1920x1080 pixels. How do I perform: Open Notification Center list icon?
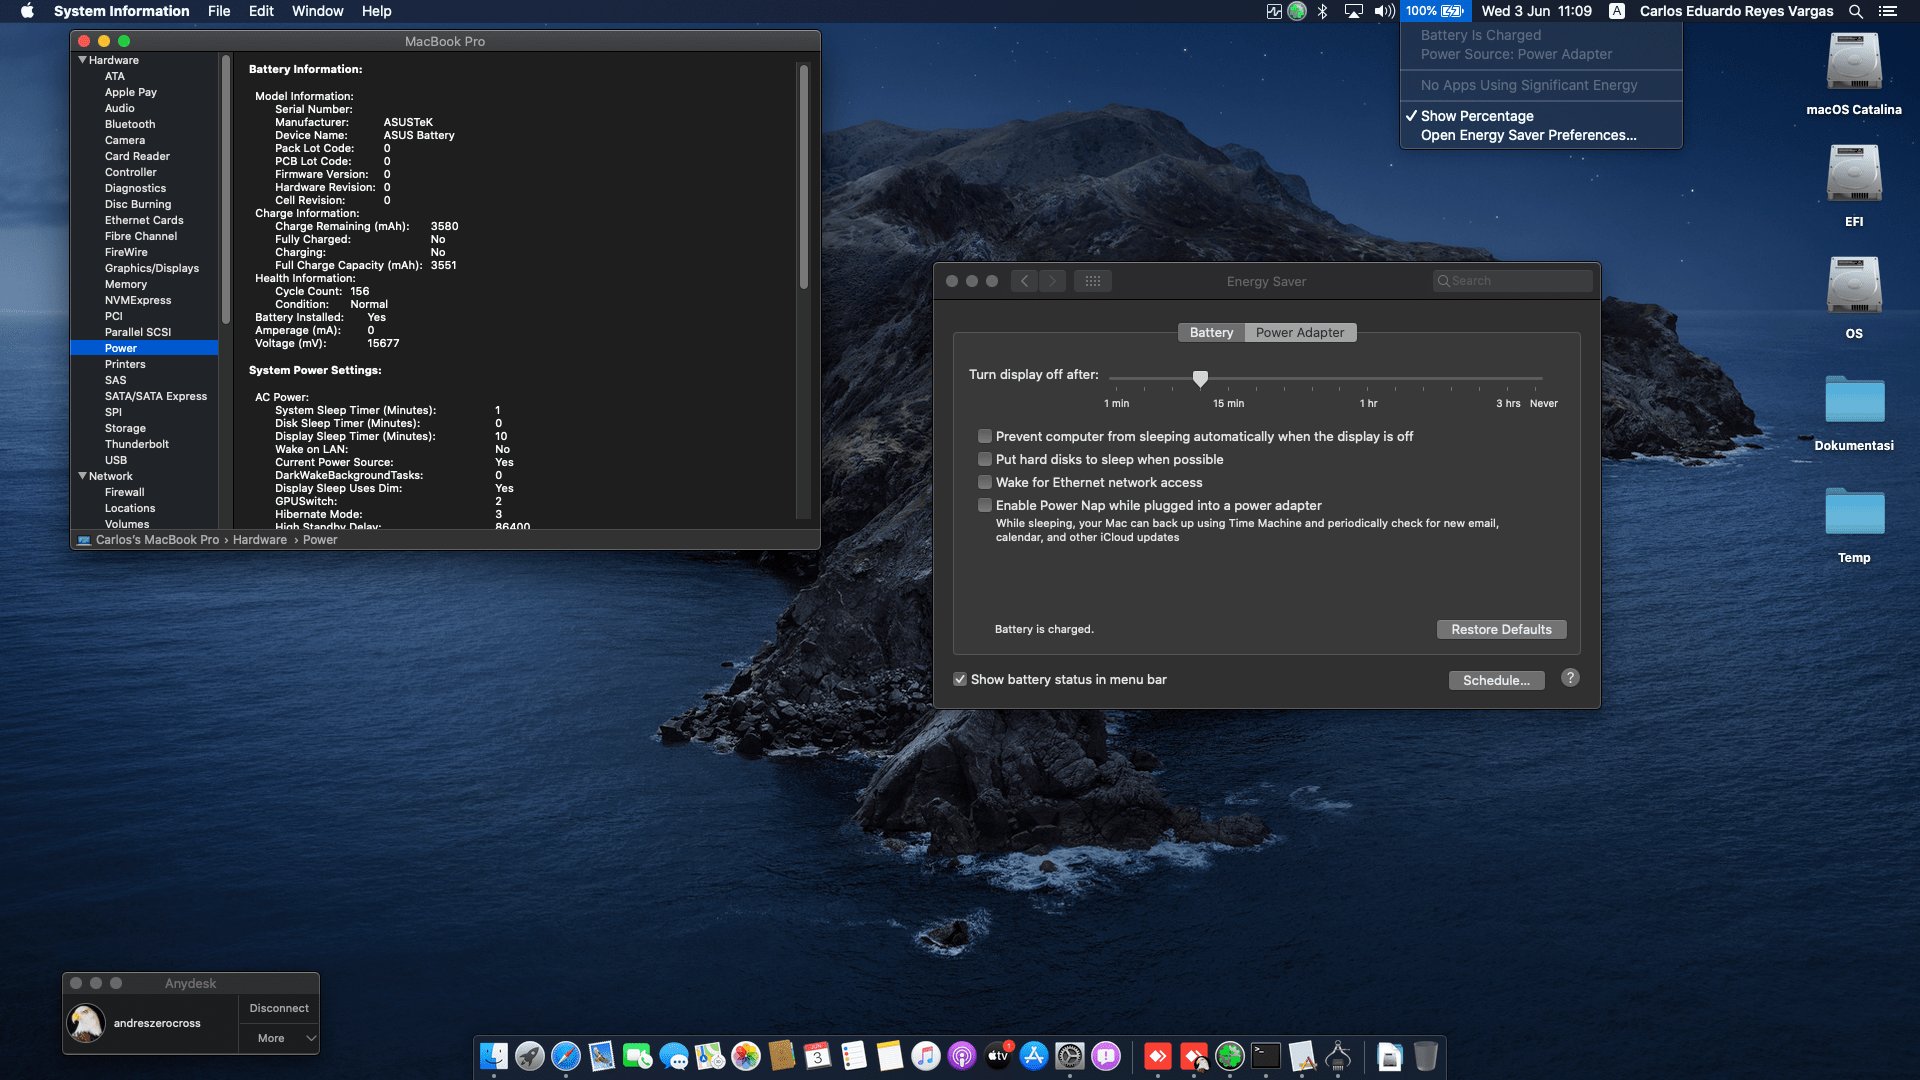coord(1888,11)
